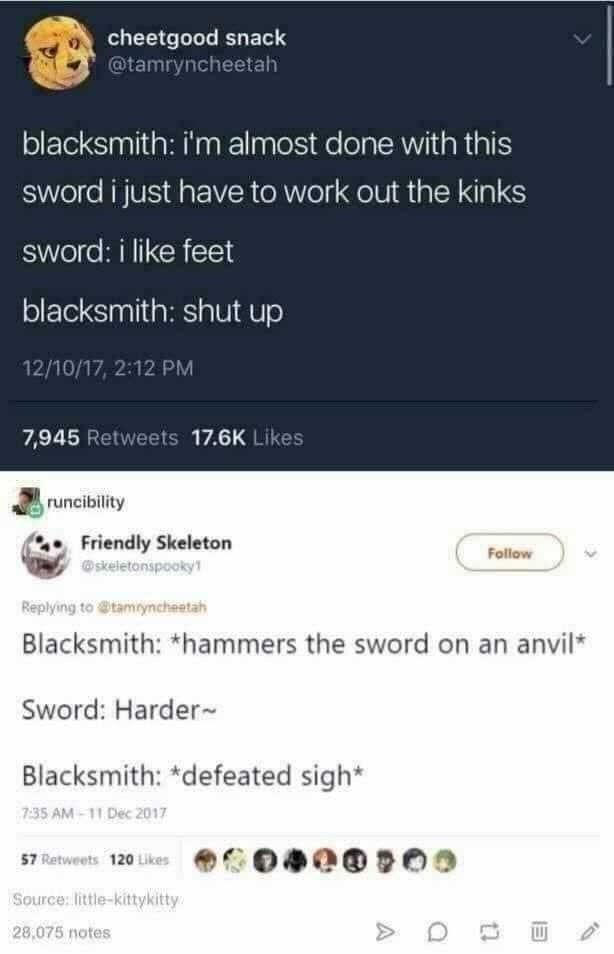Image resolution: width=614 pixels, height=954 pixels.
Task: Open the @skeletonspooky1 profile handle
Action: pos(141,566)
